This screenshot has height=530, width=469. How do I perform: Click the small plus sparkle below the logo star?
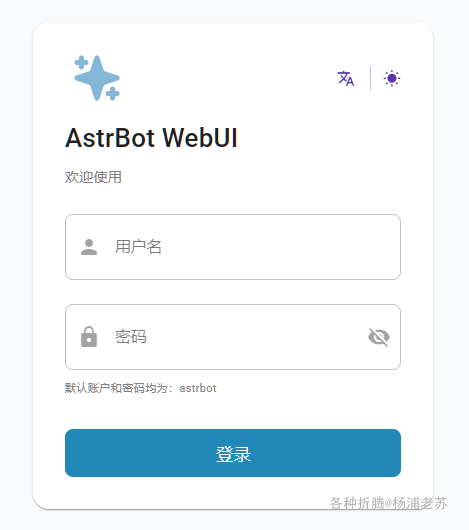[x=113, y=94]
